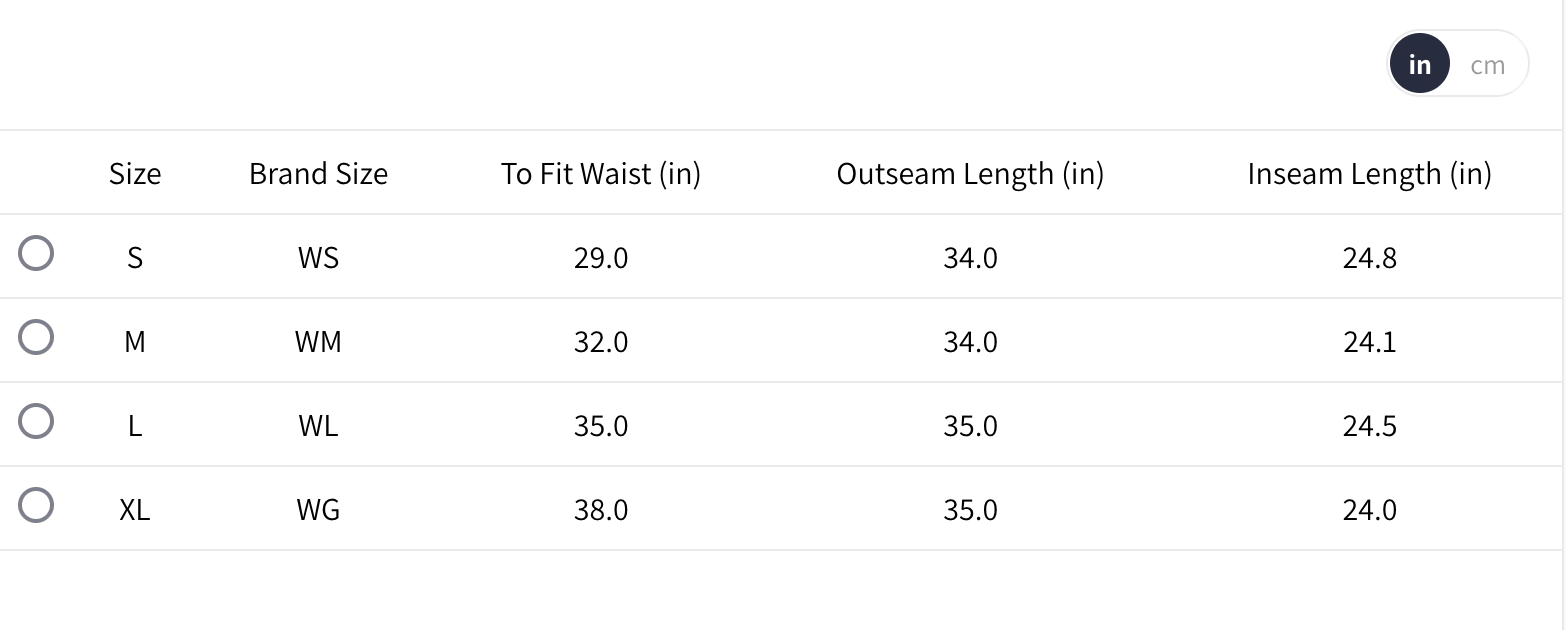
Task: Click the WL brand size cell
Action: pyautogui.click(x=318, y=426)
